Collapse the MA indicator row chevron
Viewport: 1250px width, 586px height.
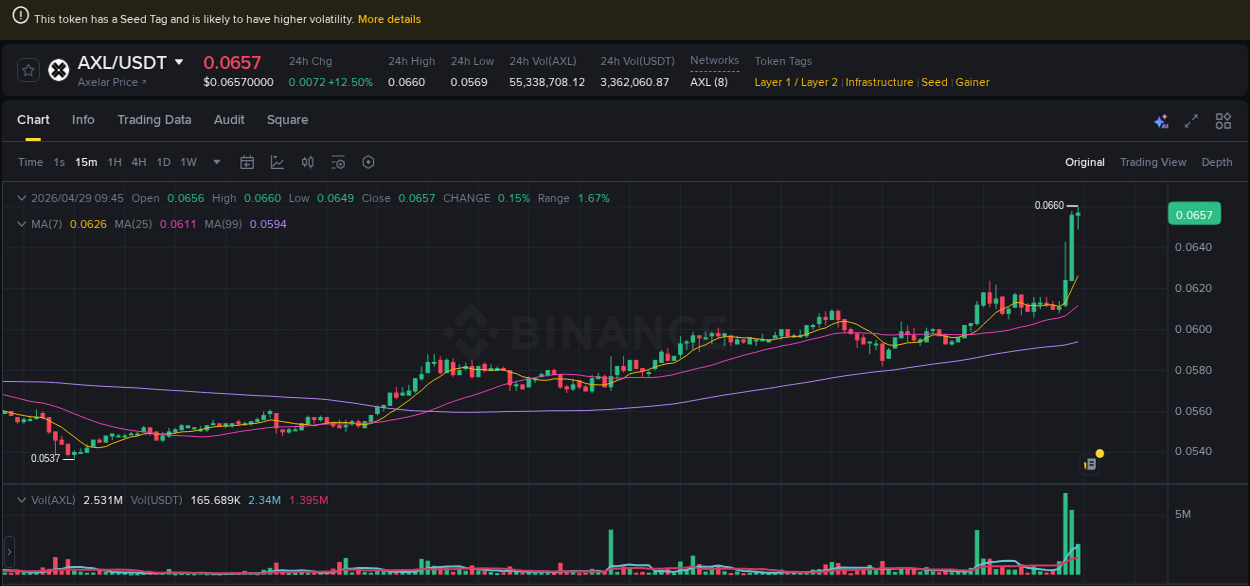point(21,224)
